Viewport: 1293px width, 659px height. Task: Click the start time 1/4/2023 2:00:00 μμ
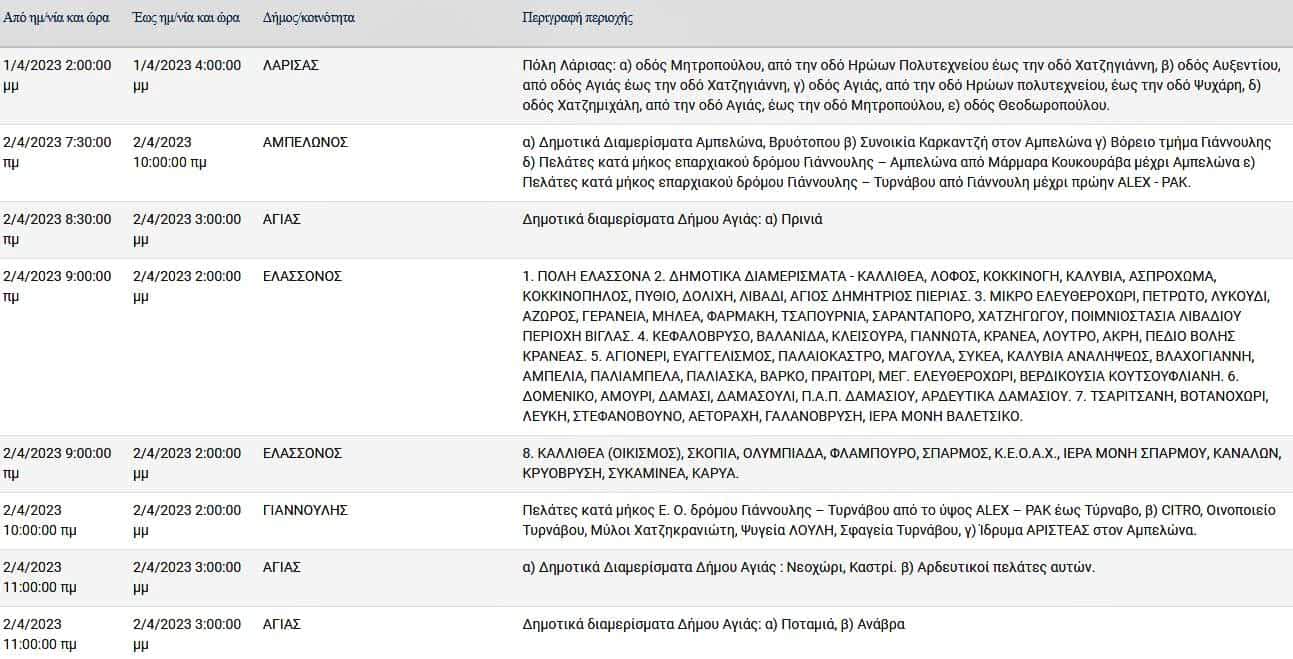[x=57, y=75]
